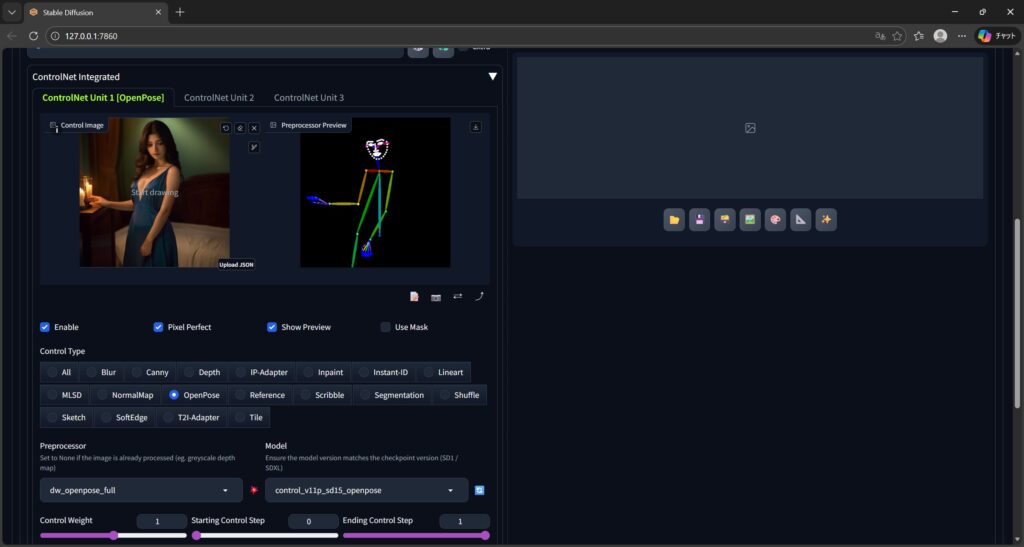Switch to ControlNet Unit 2 tab
This screenshot has height=547, width=1024.
(219, 98)
